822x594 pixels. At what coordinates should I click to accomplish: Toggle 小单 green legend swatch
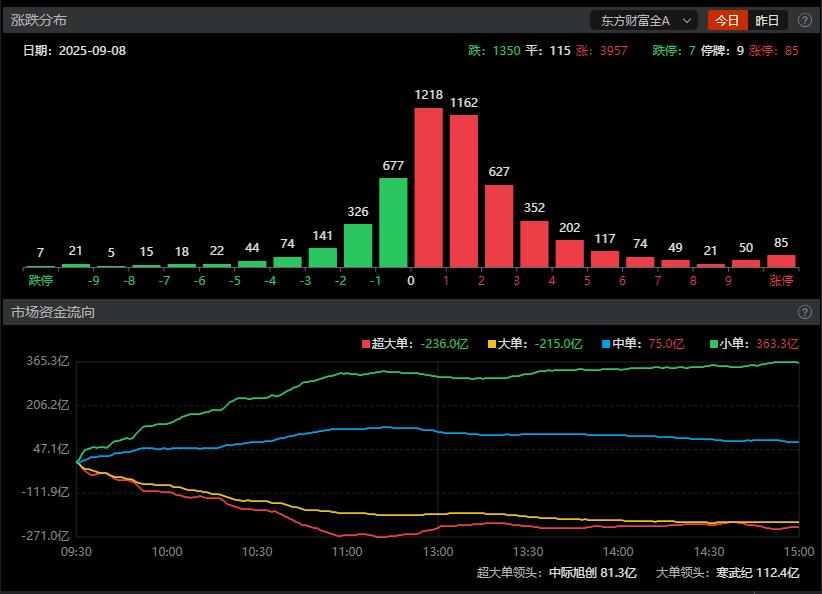click(x=713, y=344)
